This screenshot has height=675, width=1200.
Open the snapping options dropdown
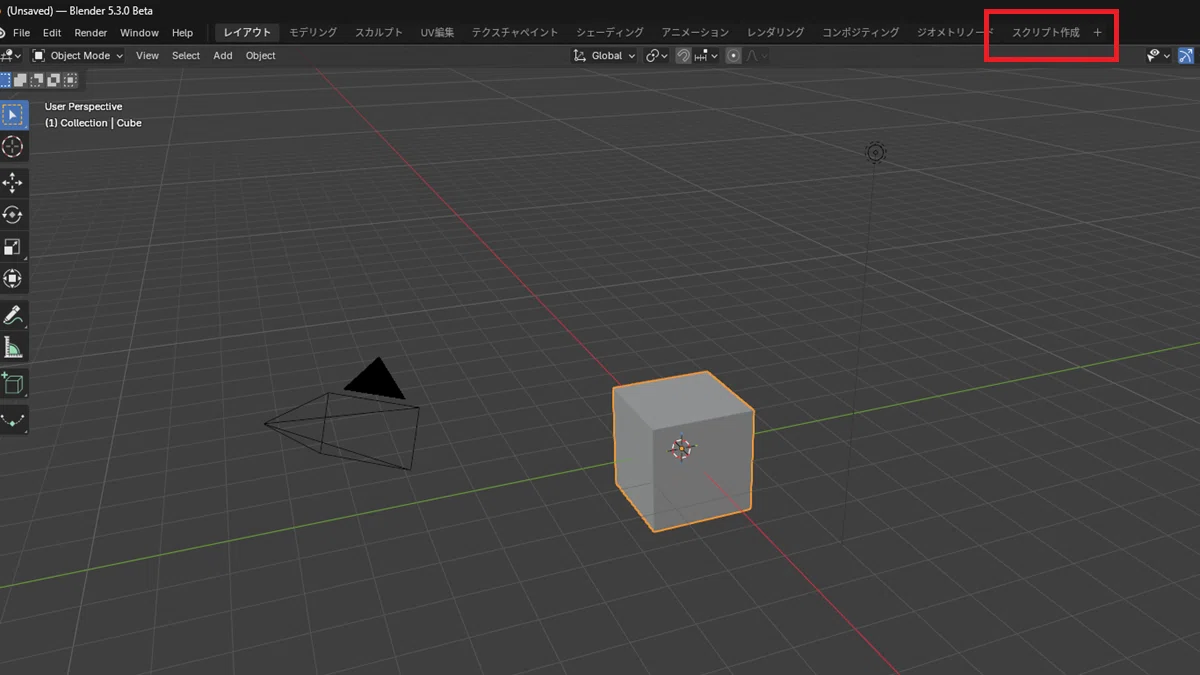(706, 56)
